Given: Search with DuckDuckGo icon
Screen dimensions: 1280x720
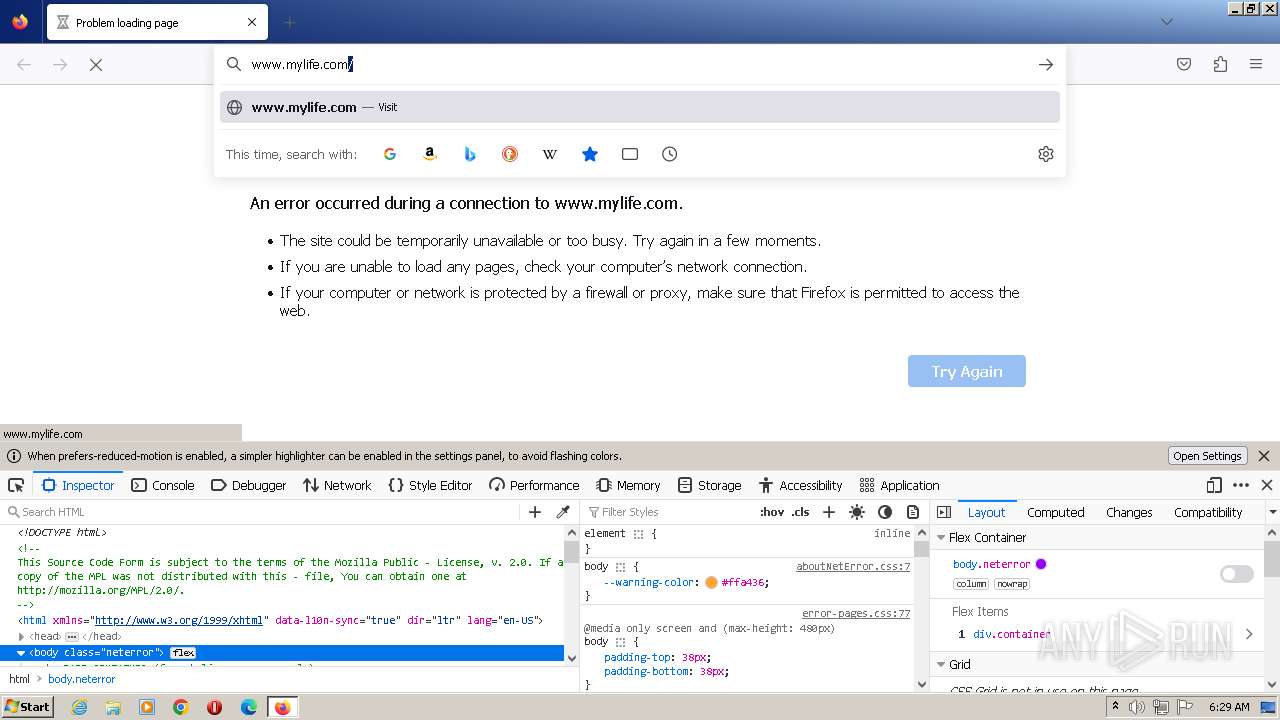Looking at the screenshot, I should 510,154.
